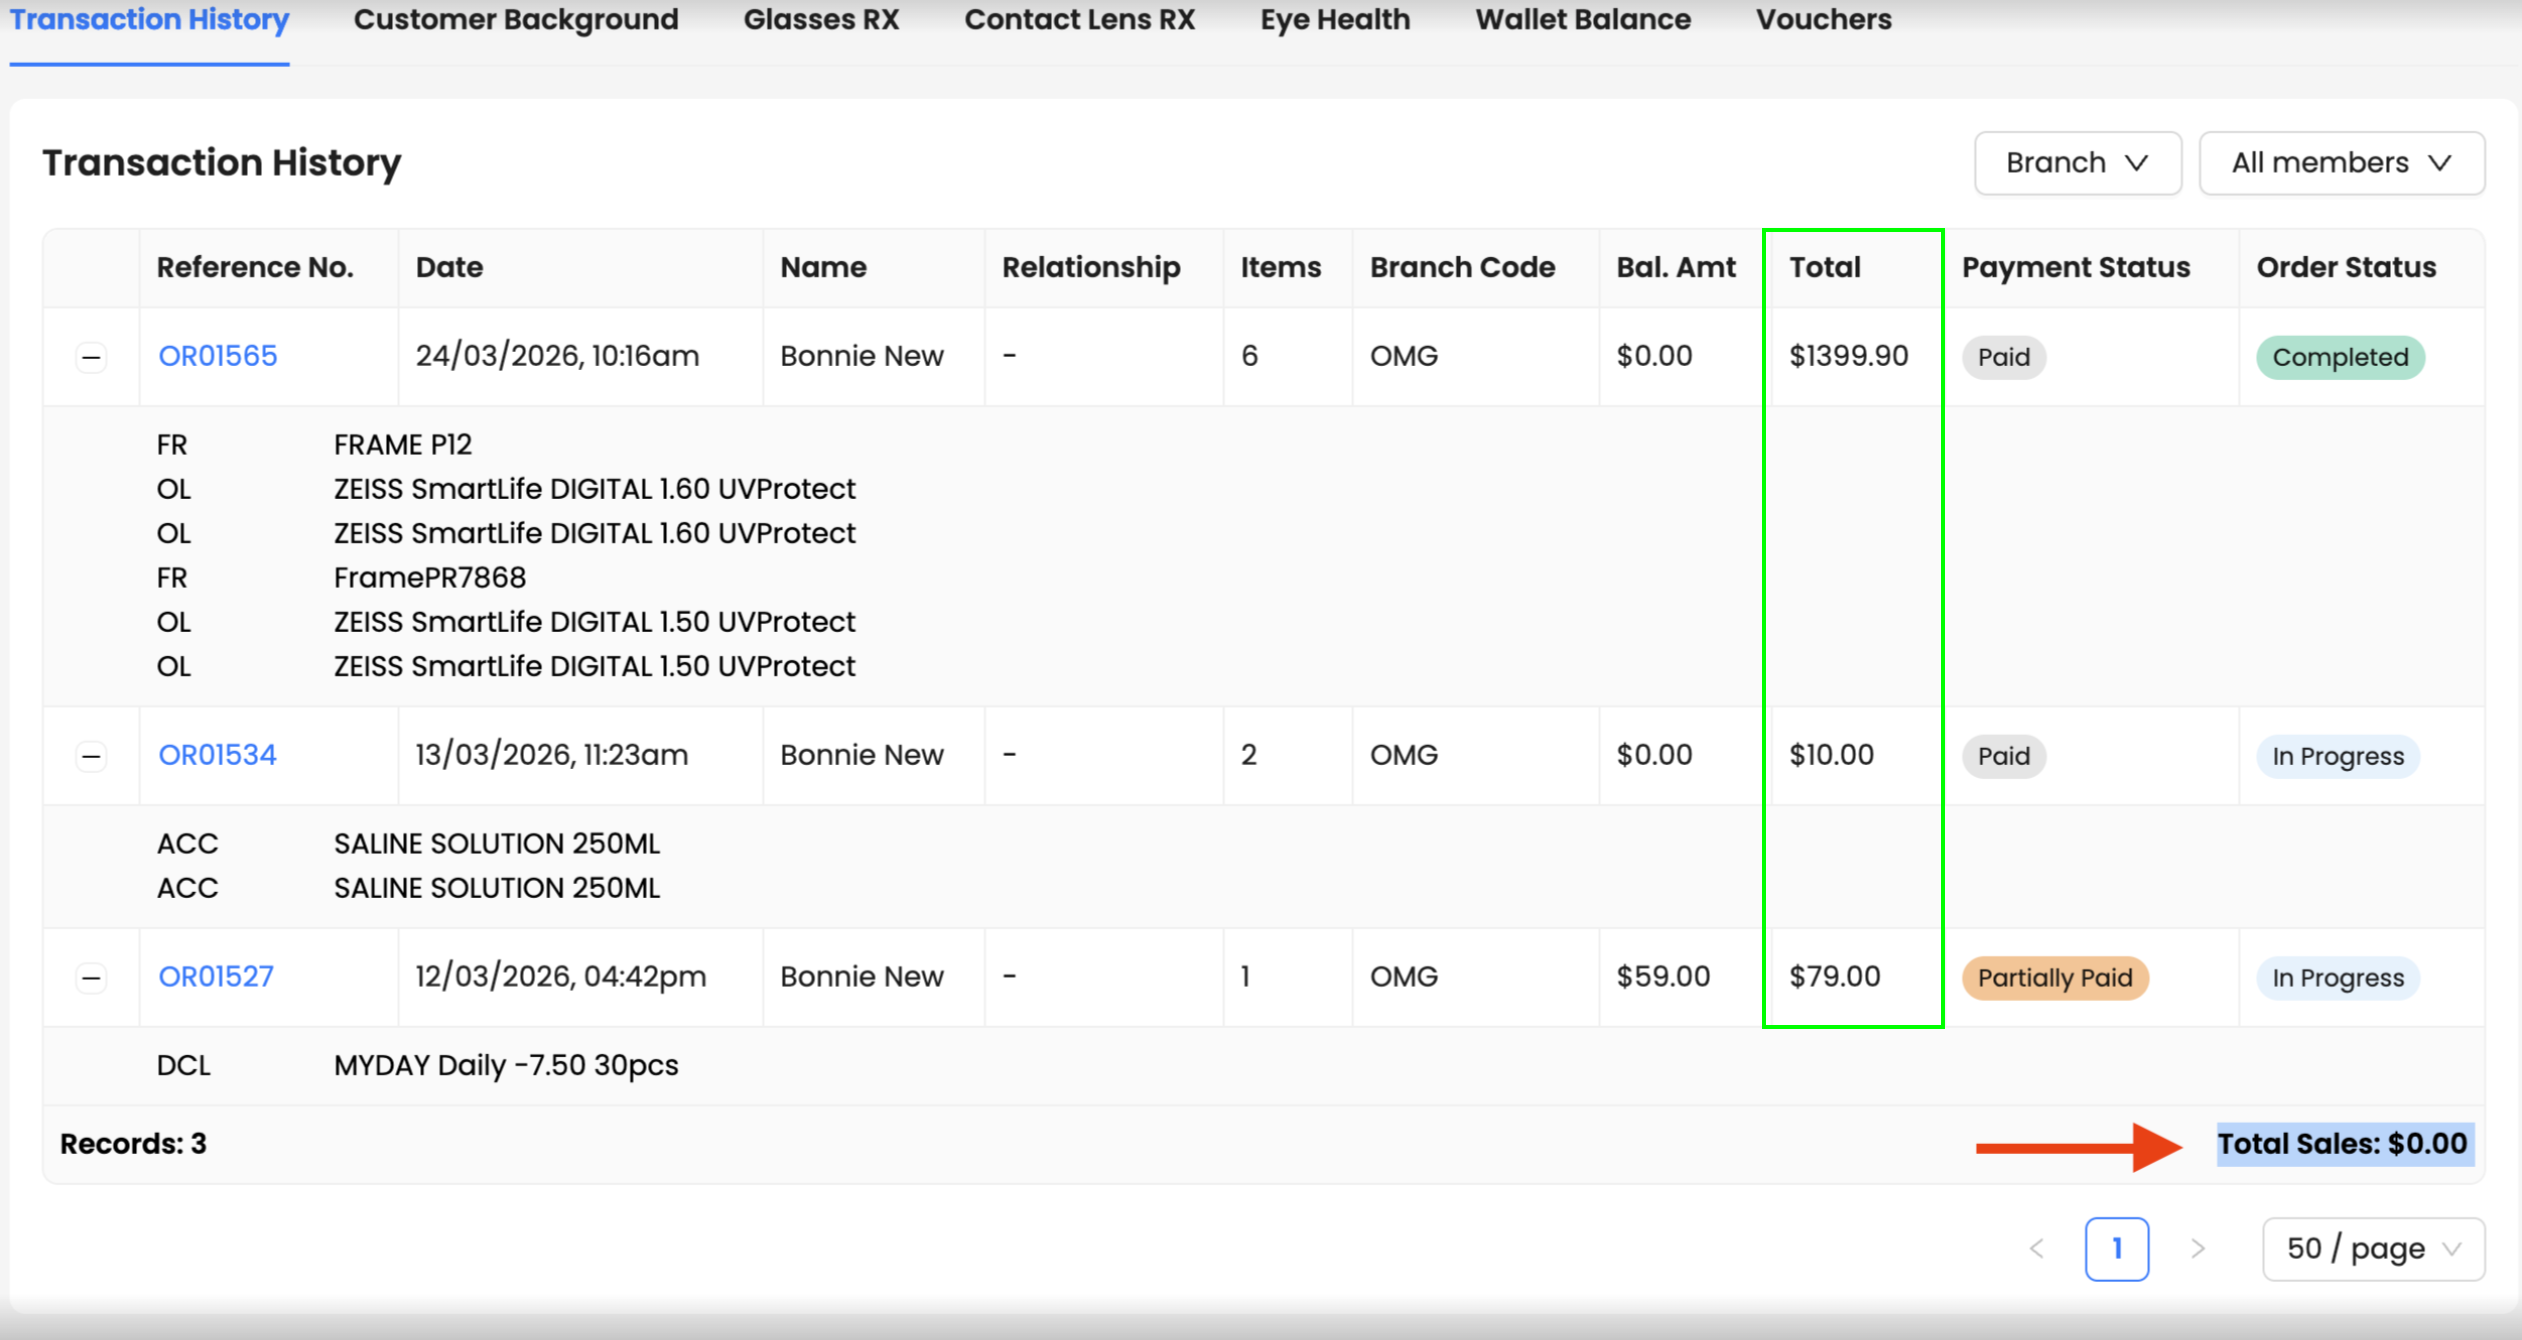
Task: Collapse the OR01565 order row
Action: point(91,357)
